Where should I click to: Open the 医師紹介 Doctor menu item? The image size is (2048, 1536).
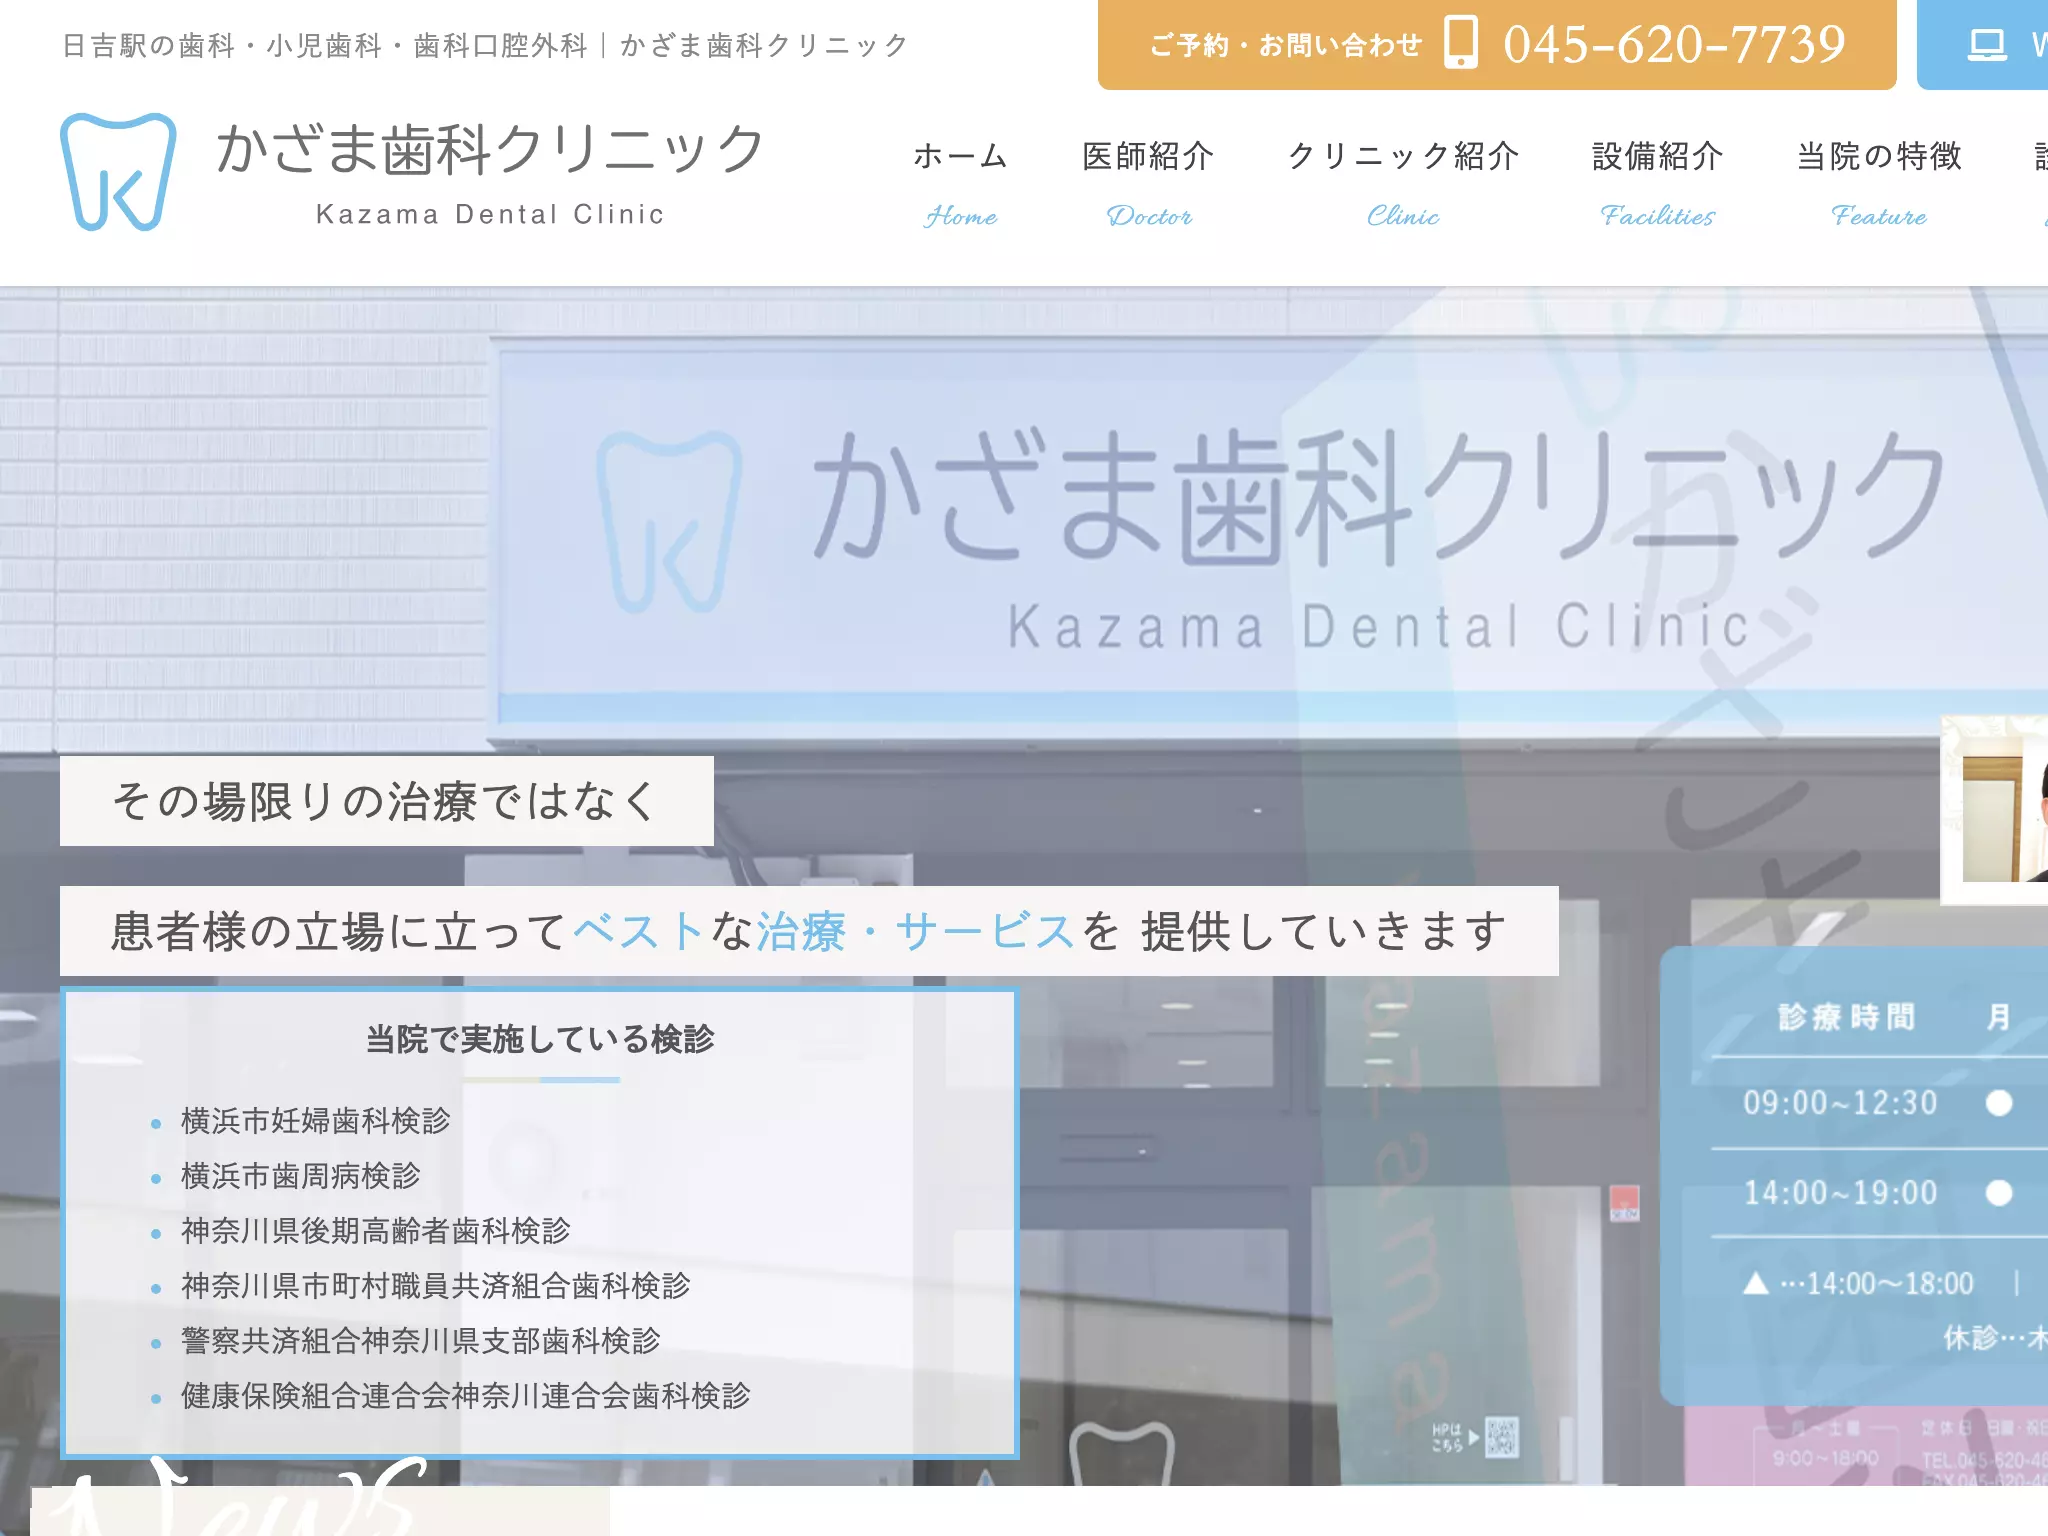pyautogui.click(x=1148, y=184)
